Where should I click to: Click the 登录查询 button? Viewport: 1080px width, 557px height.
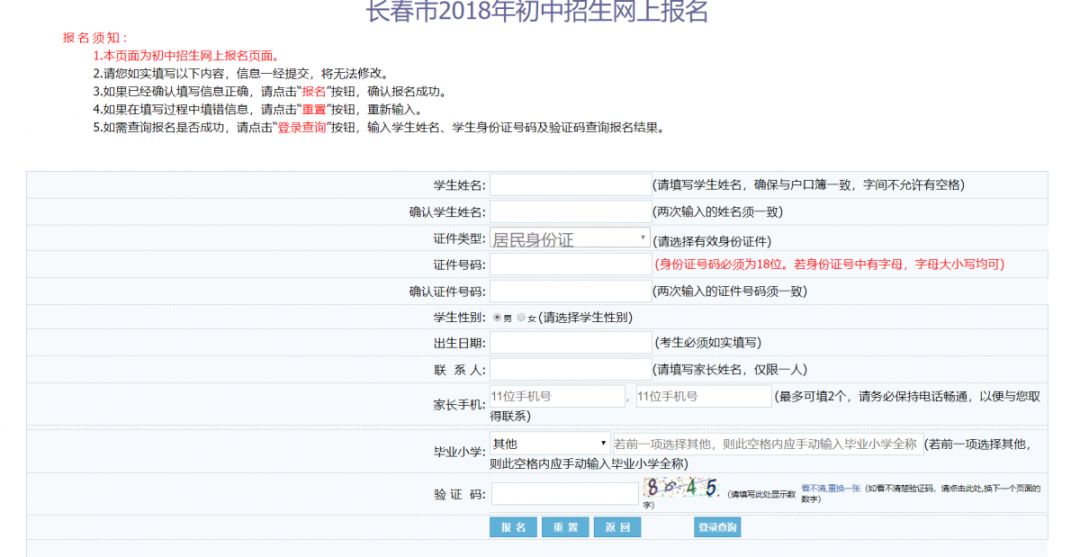[718, 527]
